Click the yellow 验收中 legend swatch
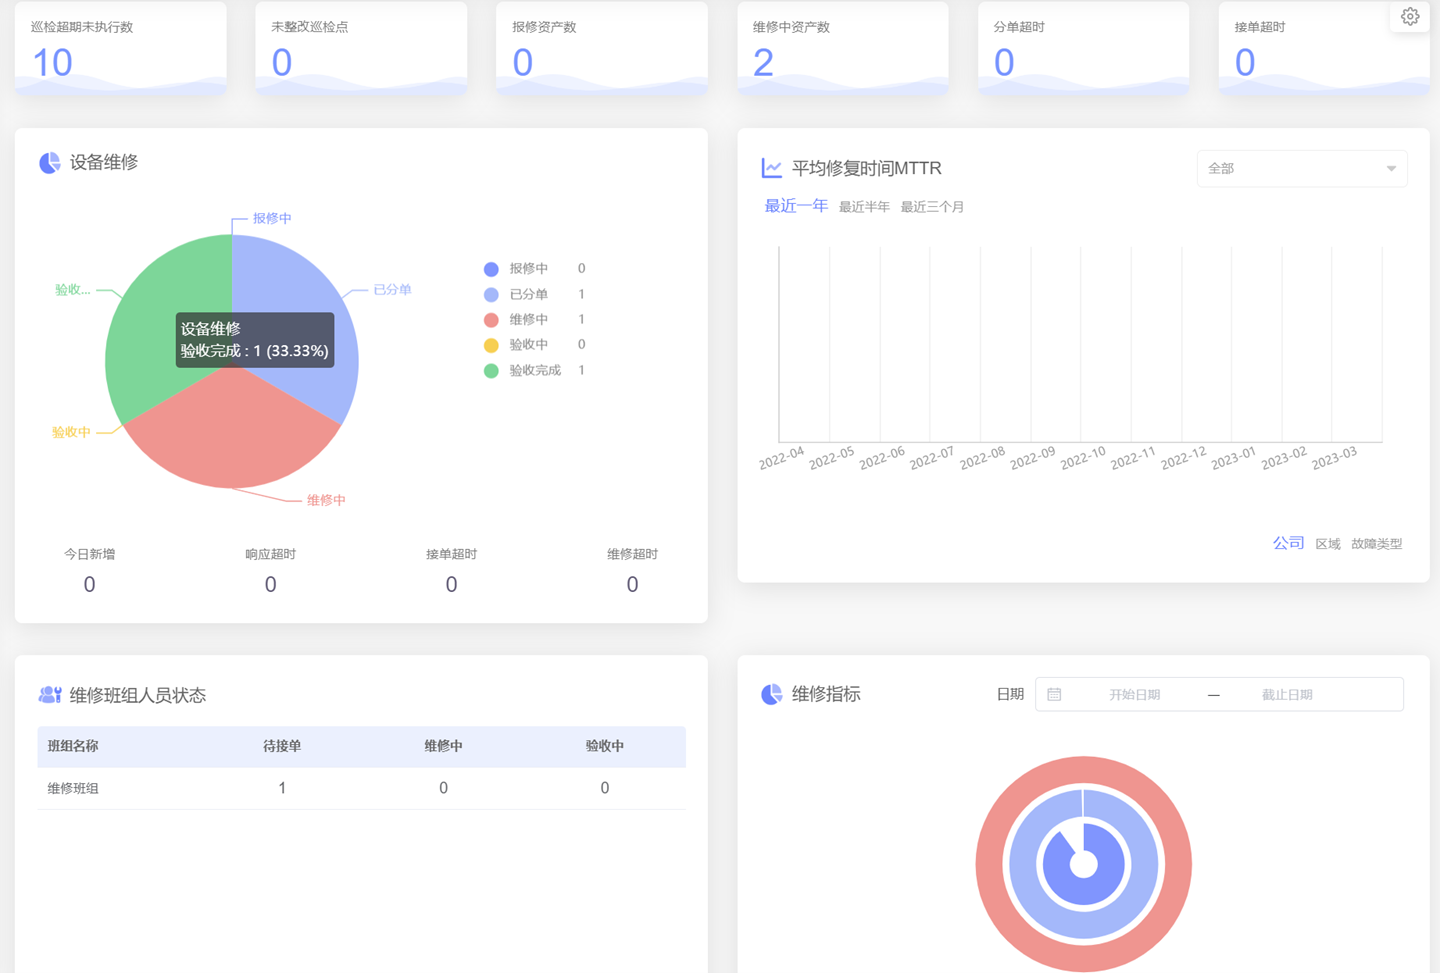The height and width of the screenshot is (973, 1440). [491, 345]
